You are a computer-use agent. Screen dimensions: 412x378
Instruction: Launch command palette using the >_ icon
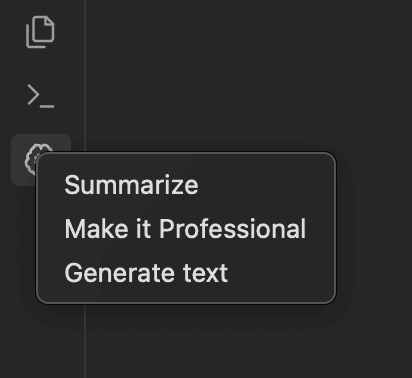(x=40, y=96)
